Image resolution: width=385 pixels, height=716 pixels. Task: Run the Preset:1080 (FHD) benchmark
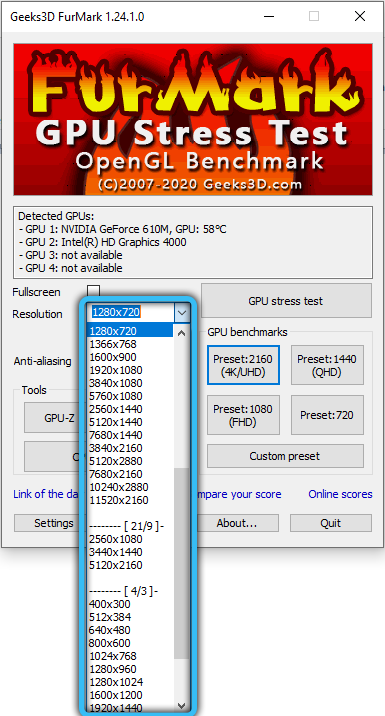pos(243,415)
